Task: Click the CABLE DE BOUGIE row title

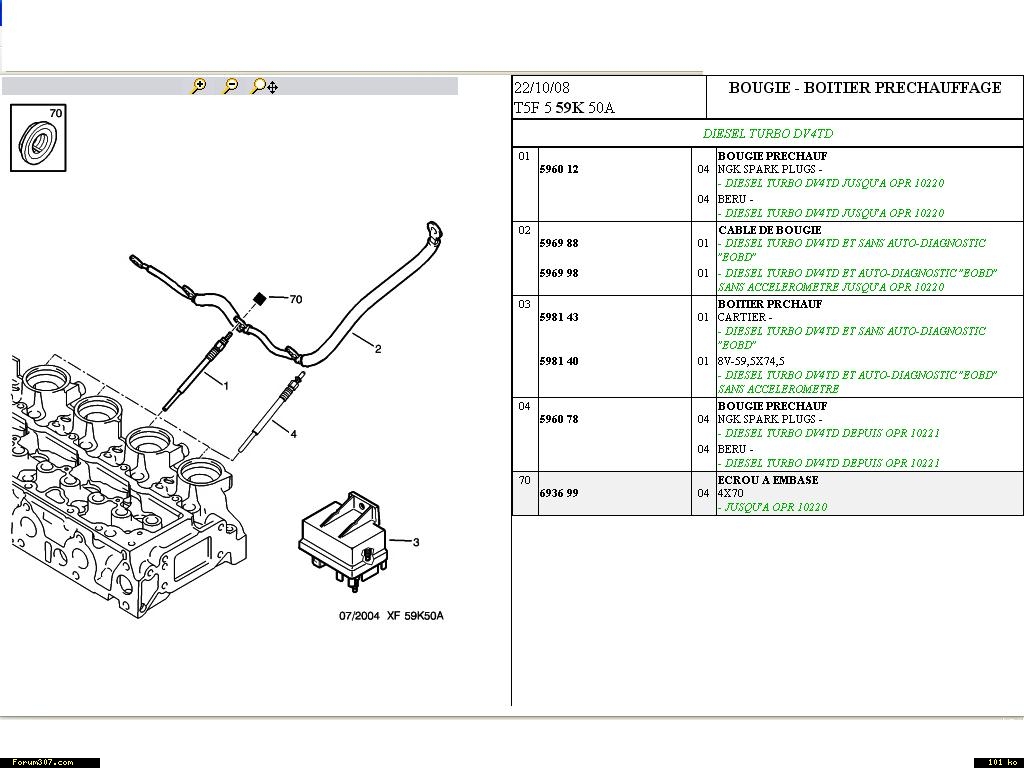Action: point(769,230)
